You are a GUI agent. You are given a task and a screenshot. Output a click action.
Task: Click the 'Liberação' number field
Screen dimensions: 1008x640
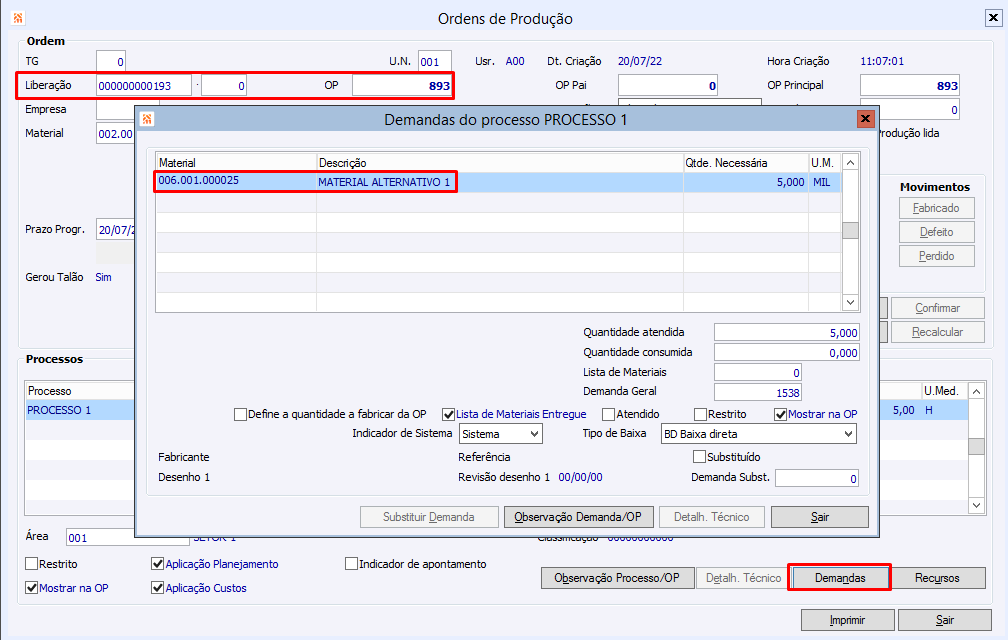point(143,85)
